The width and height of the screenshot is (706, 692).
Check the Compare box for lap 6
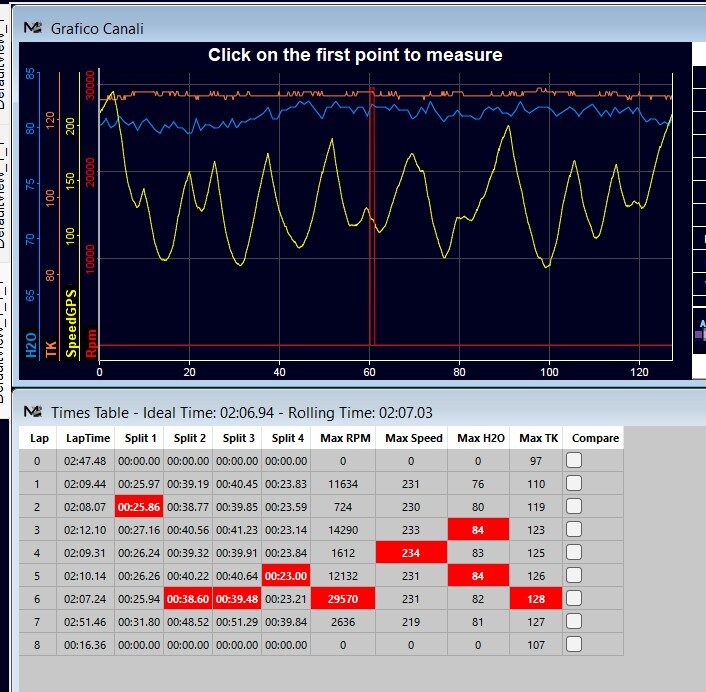point(574,598)
